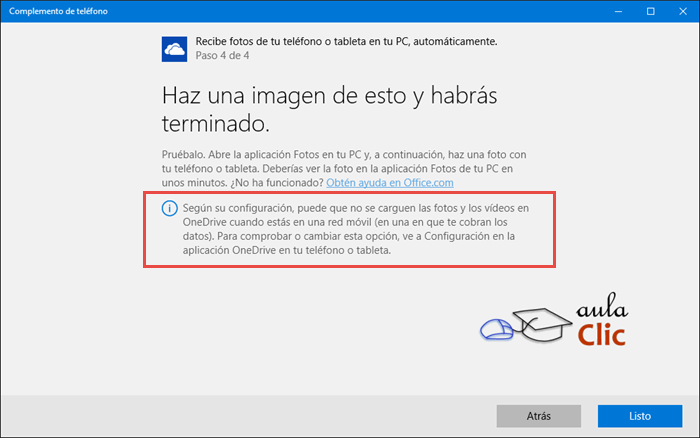Viewport: 700px width, 438px height.
Task: Minimize the Complemento de teléfono window
Action: (x=619, y=11)
